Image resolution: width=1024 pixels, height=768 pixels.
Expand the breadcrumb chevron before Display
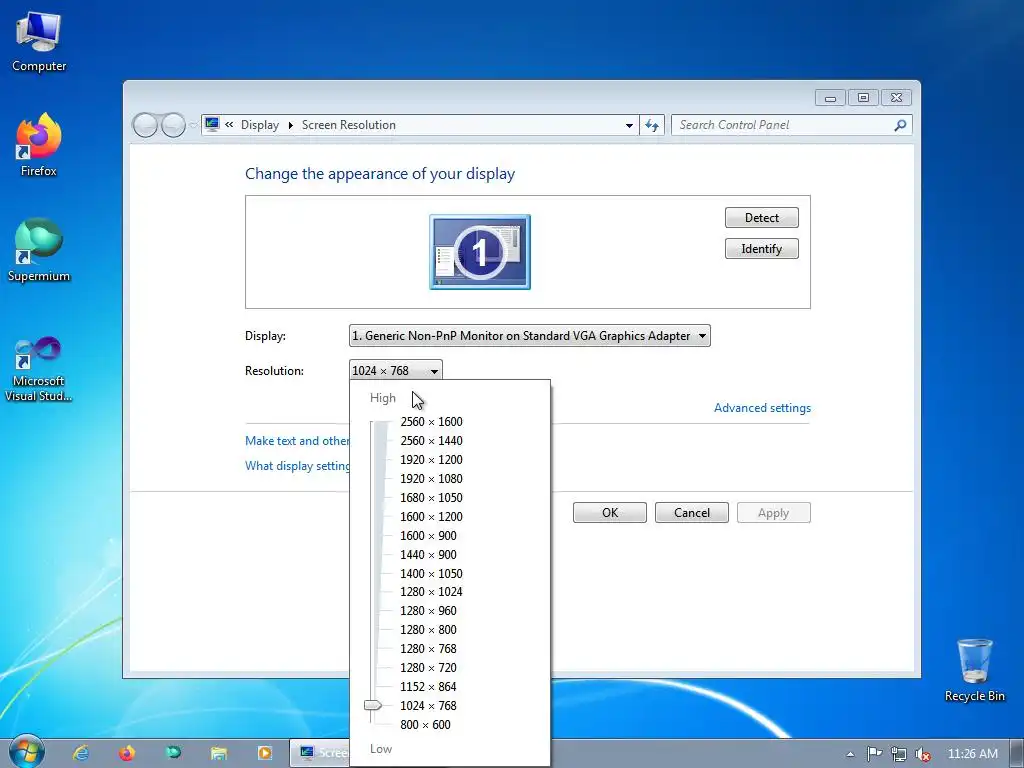(229, 124)
